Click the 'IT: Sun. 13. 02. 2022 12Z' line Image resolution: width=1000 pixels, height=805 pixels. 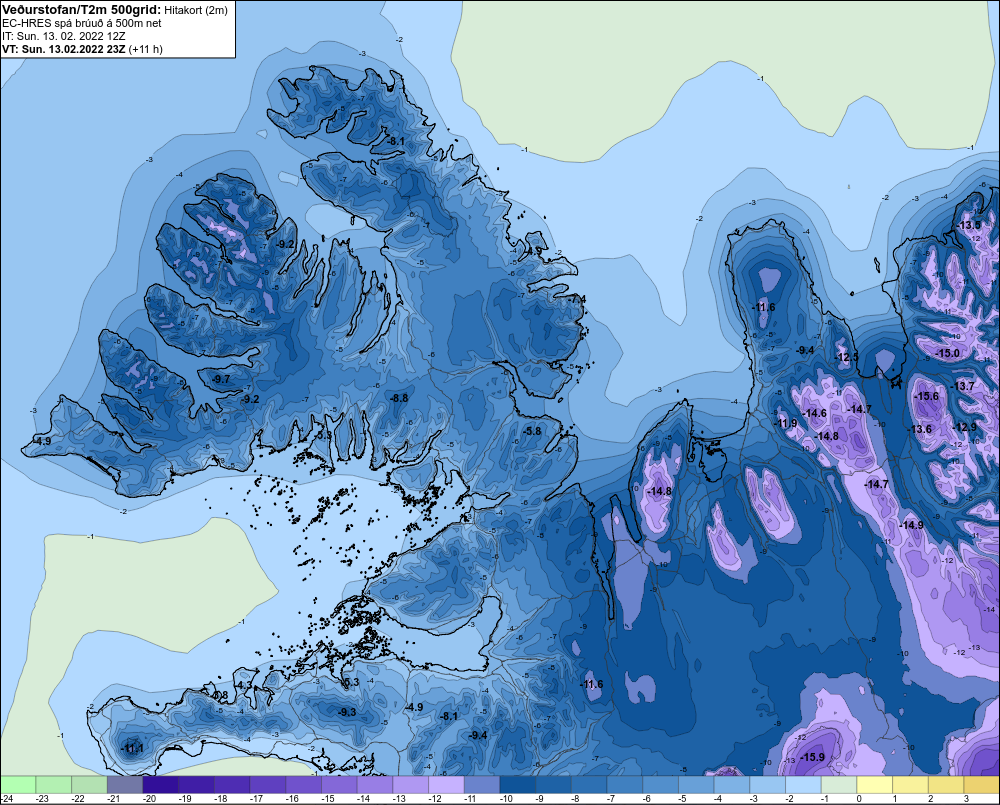(64, 36)
